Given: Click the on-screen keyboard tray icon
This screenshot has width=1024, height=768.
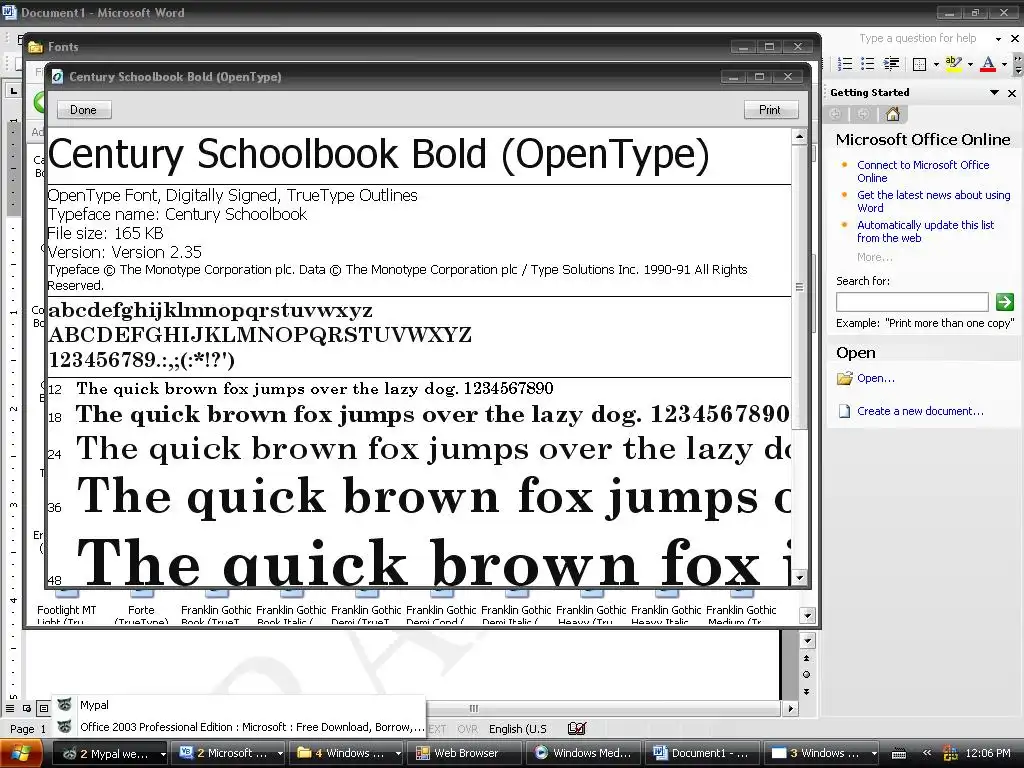Looking at the screenshot, I should [899, 754].
